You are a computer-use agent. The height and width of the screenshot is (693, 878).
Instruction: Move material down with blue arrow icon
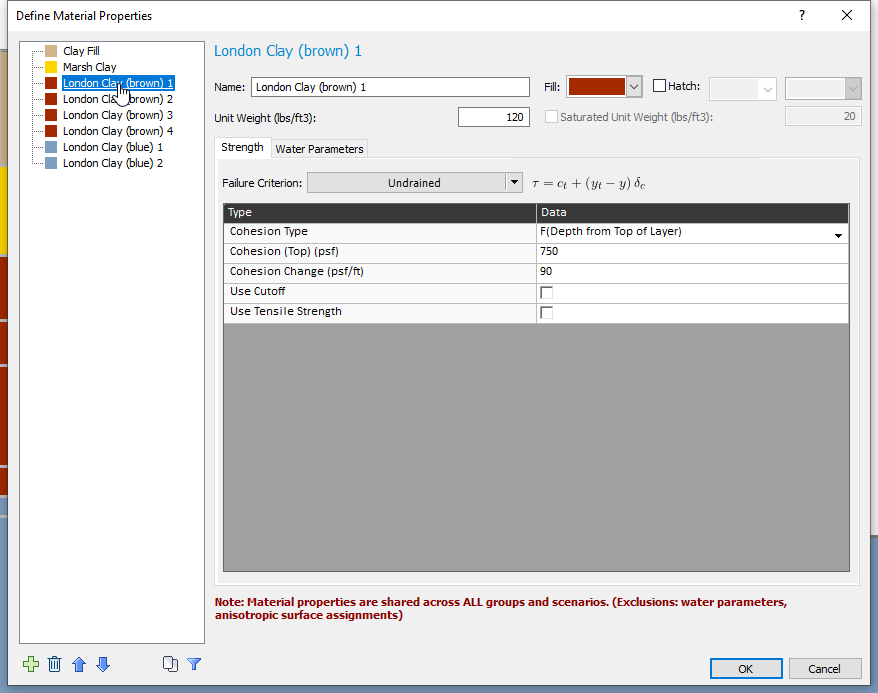[x=103, y=664]
